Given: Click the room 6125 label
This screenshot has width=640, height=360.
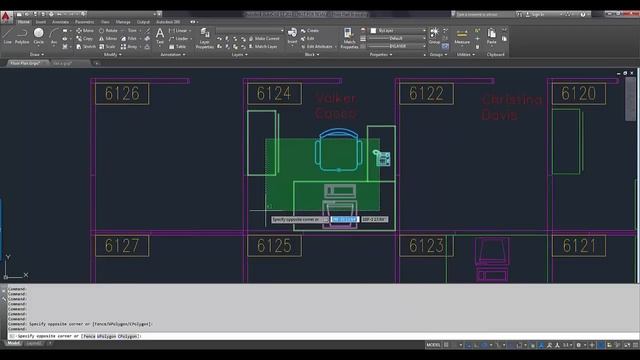Looking at the screenshot, I should click(274, 246).
